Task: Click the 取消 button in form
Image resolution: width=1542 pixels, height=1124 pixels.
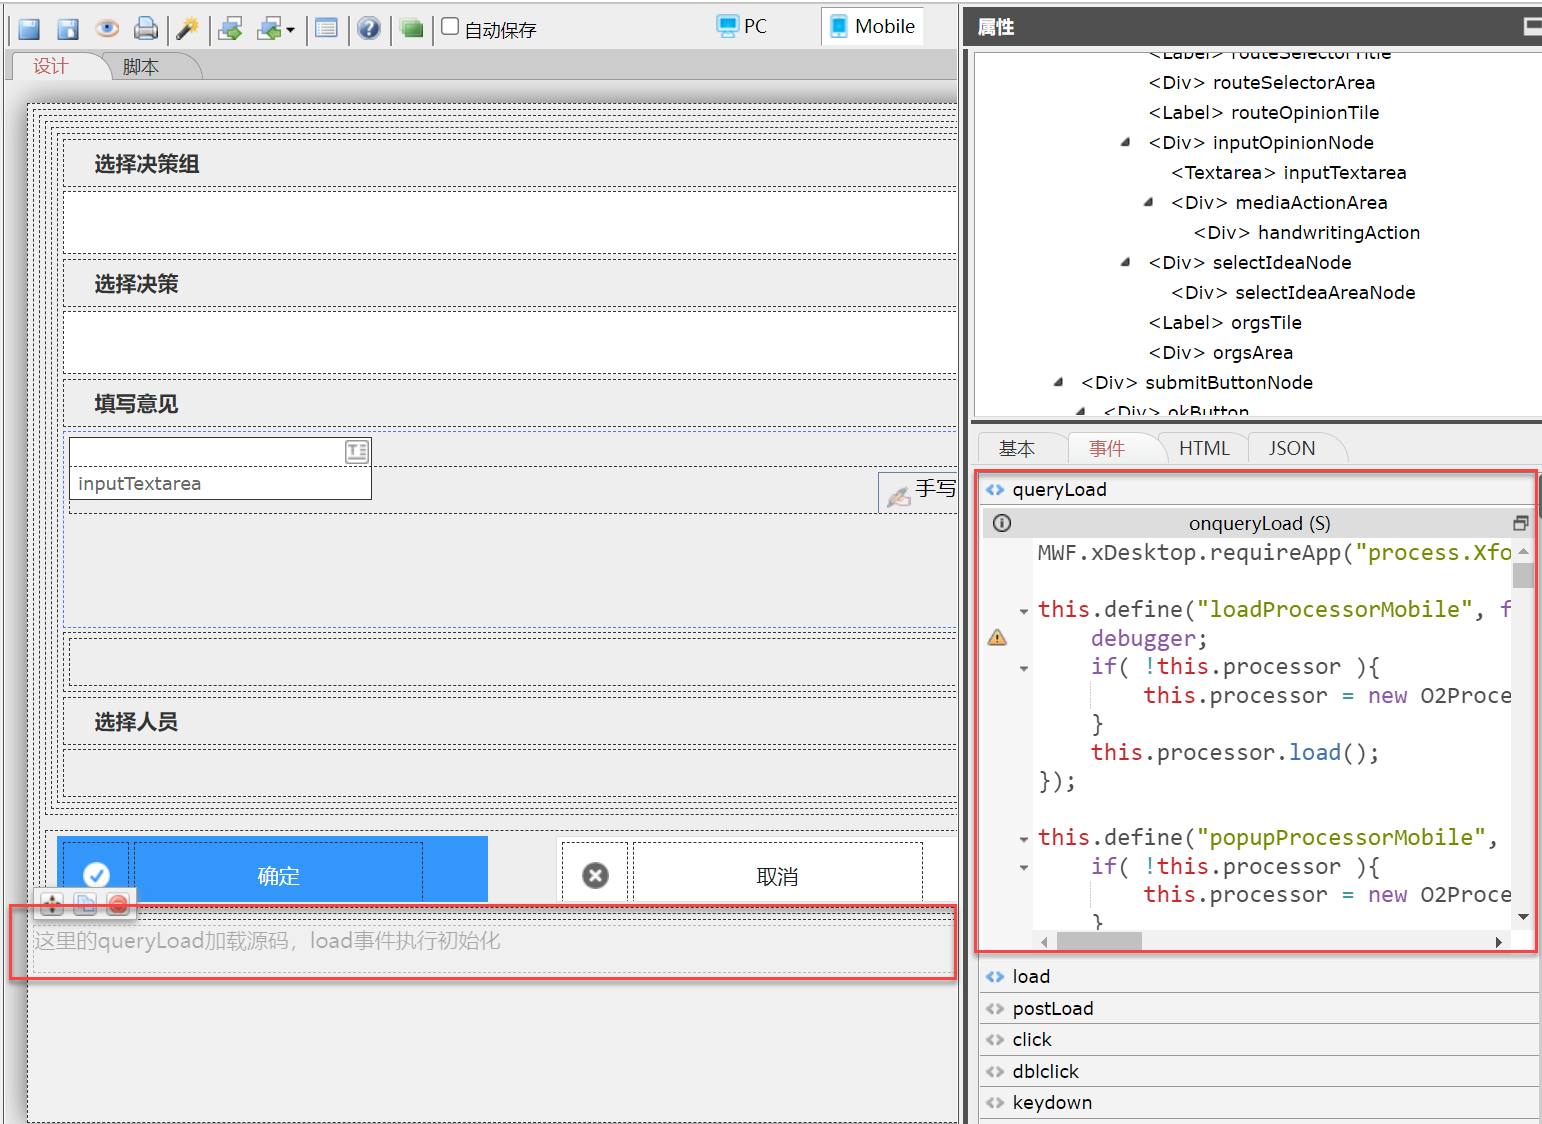Action: click(777, 876)
